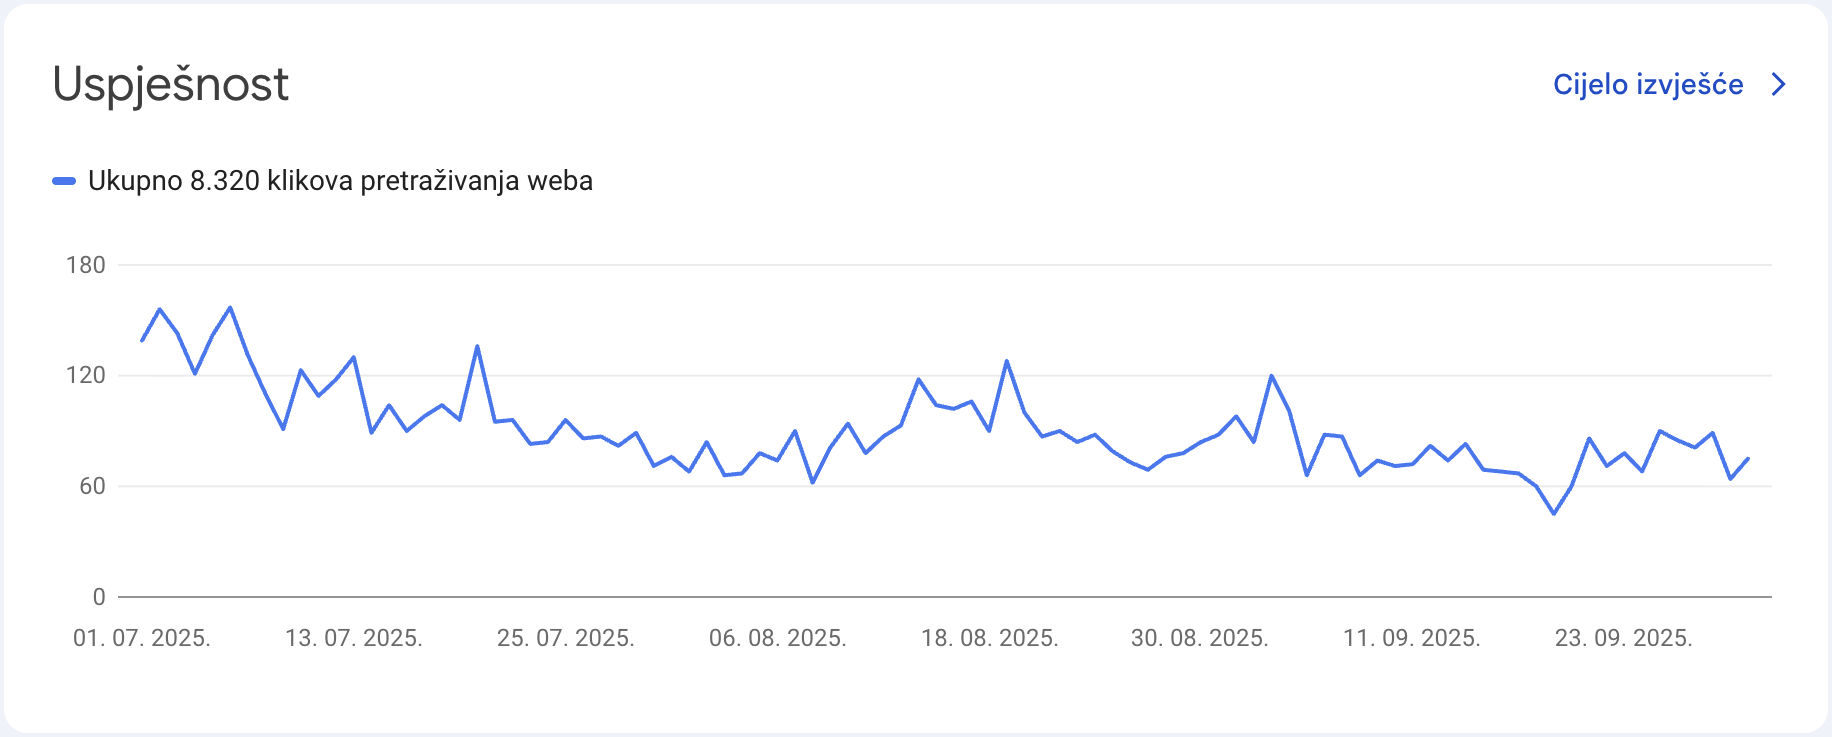
Task: Click the chevron arrow beside Cijelo izvješće
Action: point(1778,85)
